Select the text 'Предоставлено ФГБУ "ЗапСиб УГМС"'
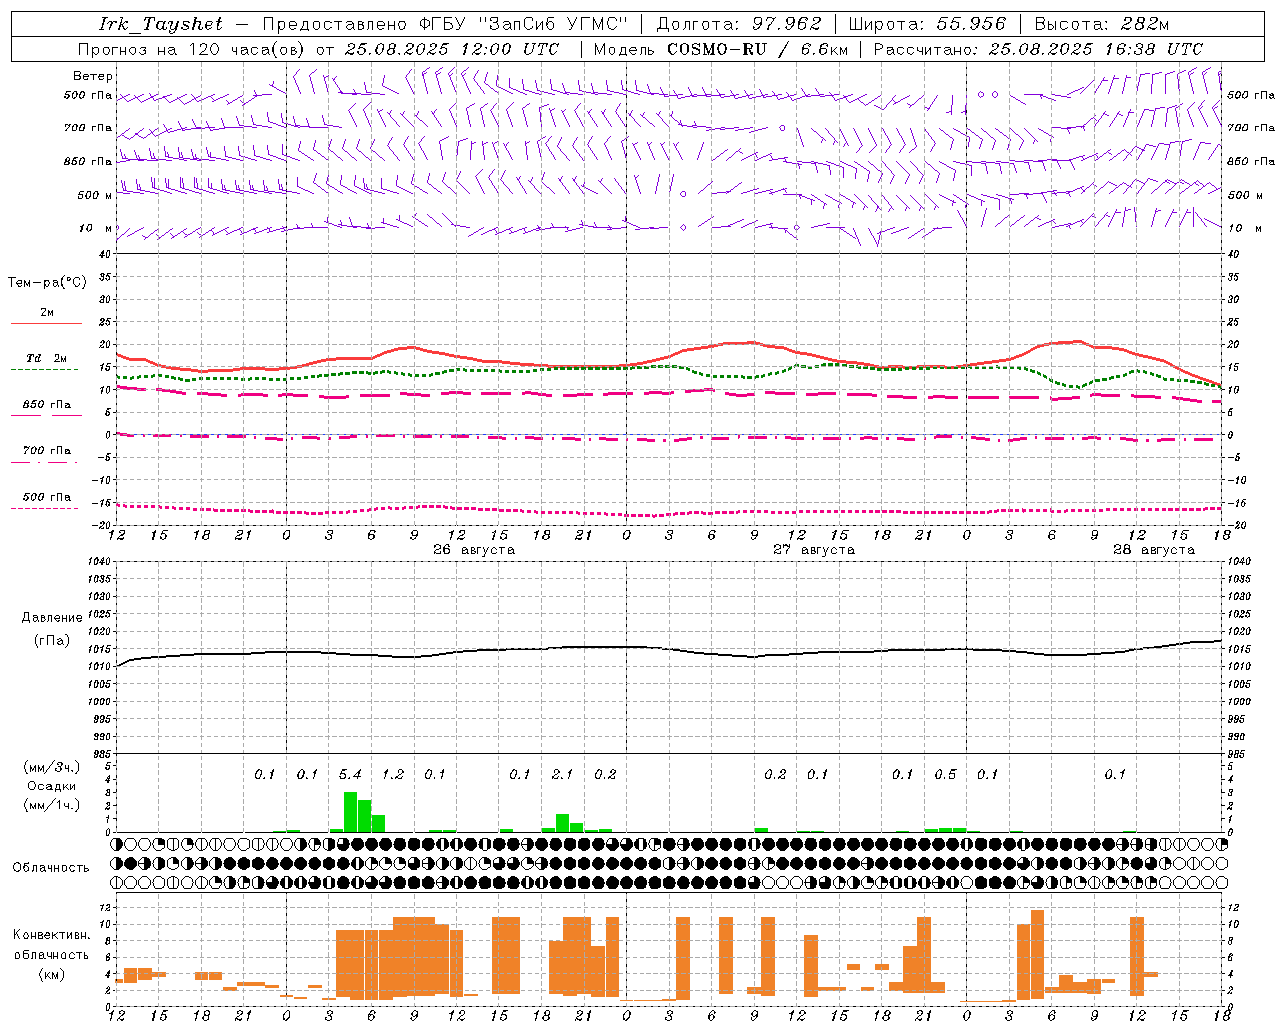The width and height of the screenshot is (1280, 1024). coord(445,24)
